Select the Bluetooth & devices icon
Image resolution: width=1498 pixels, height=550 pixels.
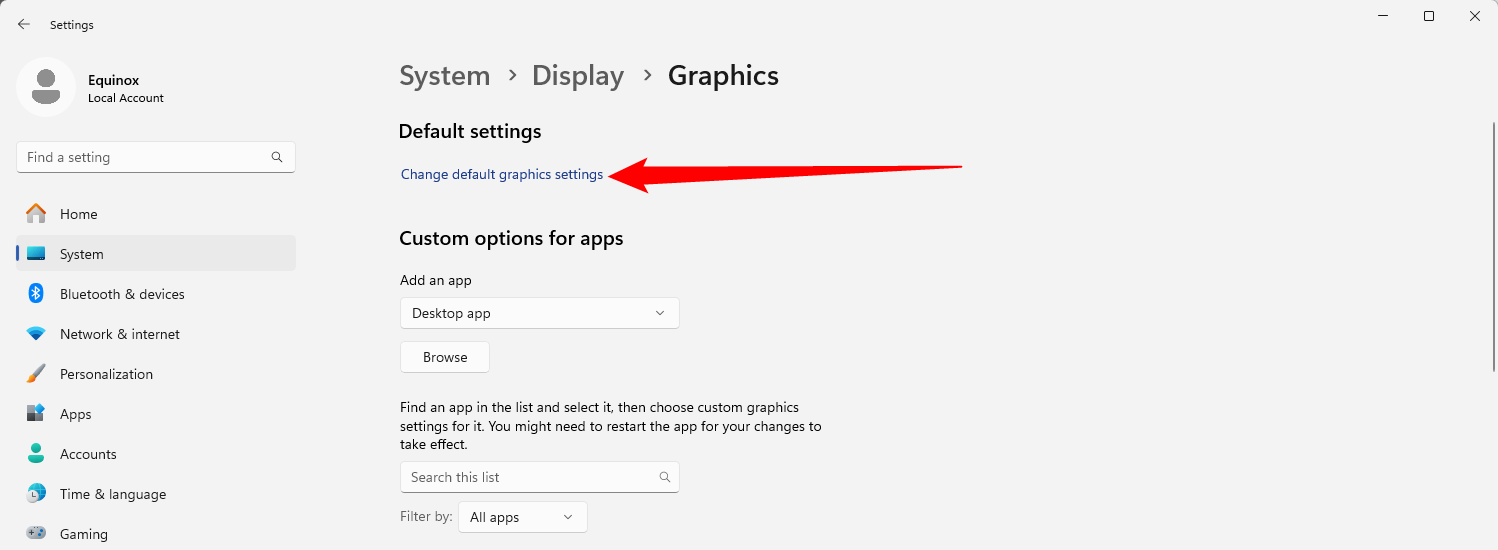point(36,293)
